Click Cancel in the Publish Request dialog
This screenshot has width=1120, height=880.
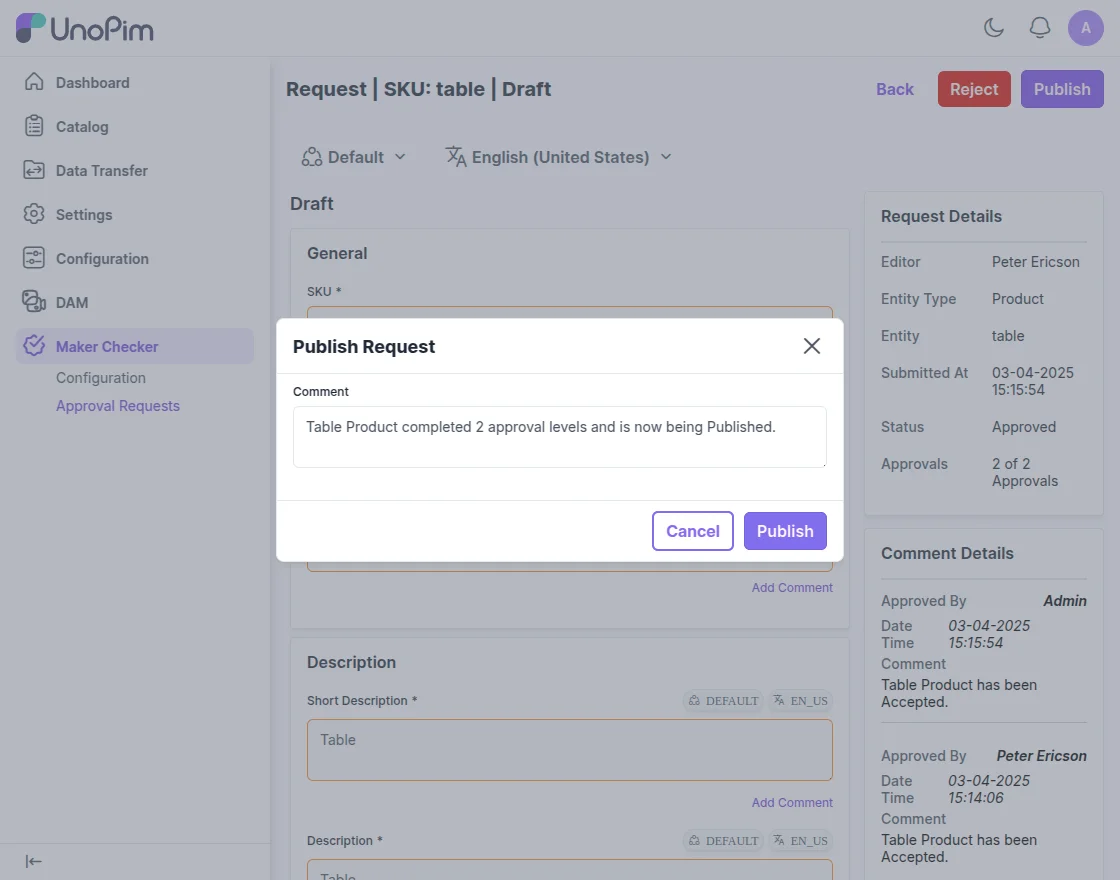pyautogui.click(x=693, y=531)
